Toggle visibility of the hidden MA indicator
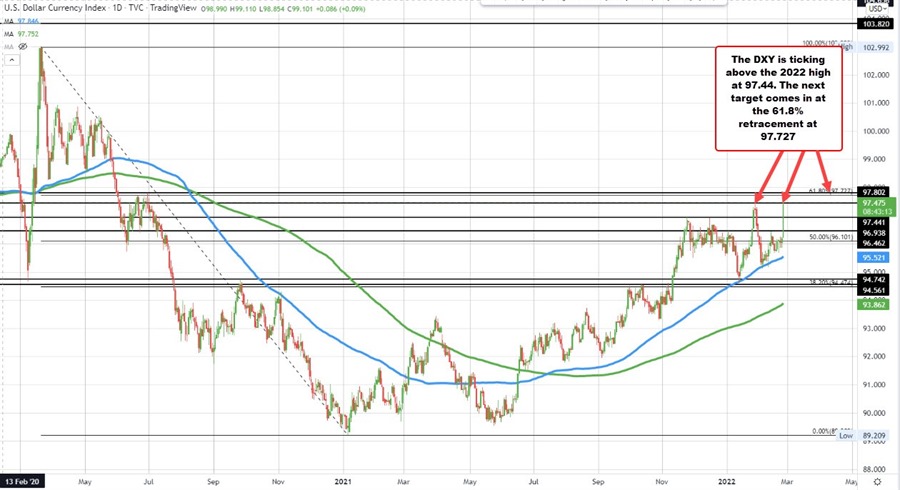This screenshot has width=900, height=490. pos(23,46)
